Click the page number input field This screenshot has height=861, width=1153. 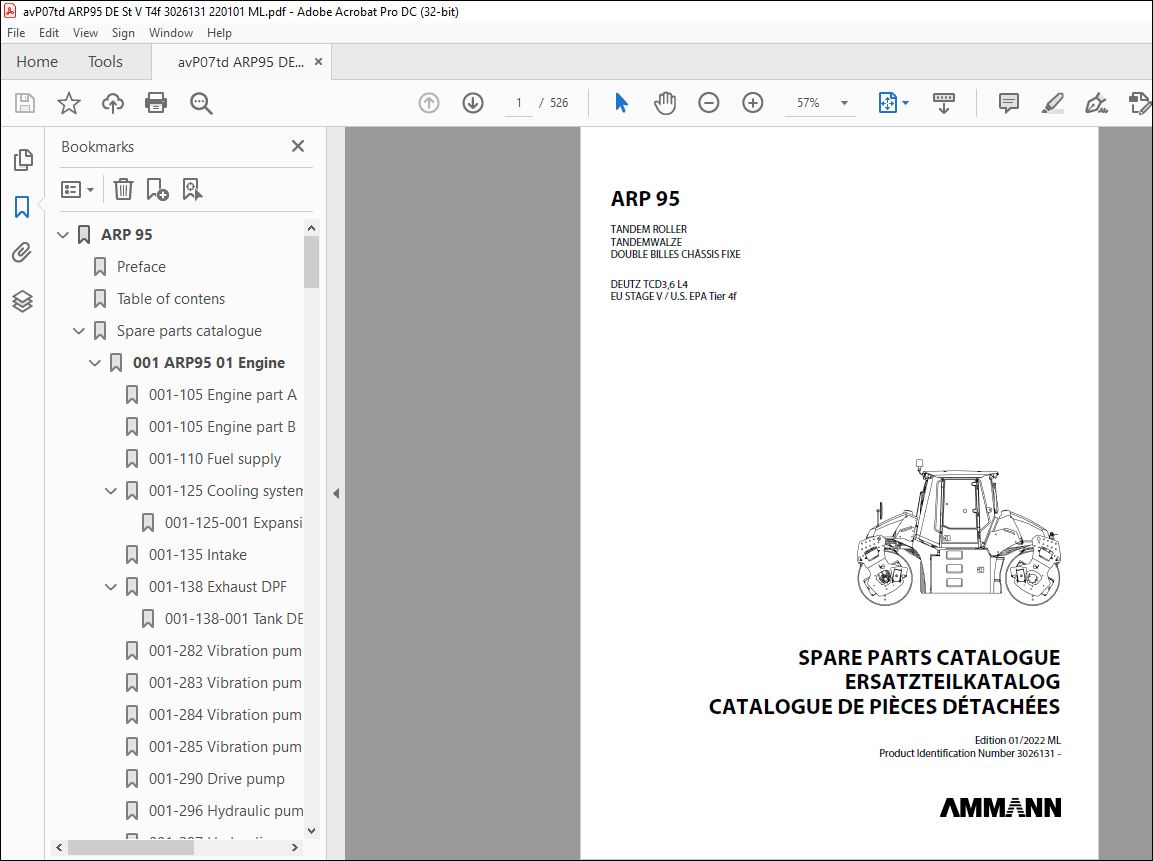(518, 103)
